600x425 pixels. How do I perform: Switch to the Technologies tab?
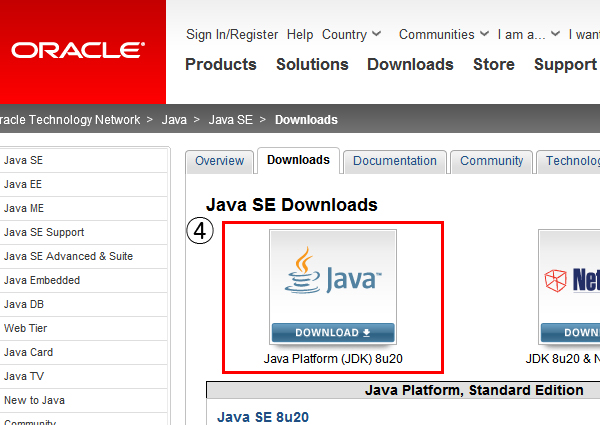[569, 162]
